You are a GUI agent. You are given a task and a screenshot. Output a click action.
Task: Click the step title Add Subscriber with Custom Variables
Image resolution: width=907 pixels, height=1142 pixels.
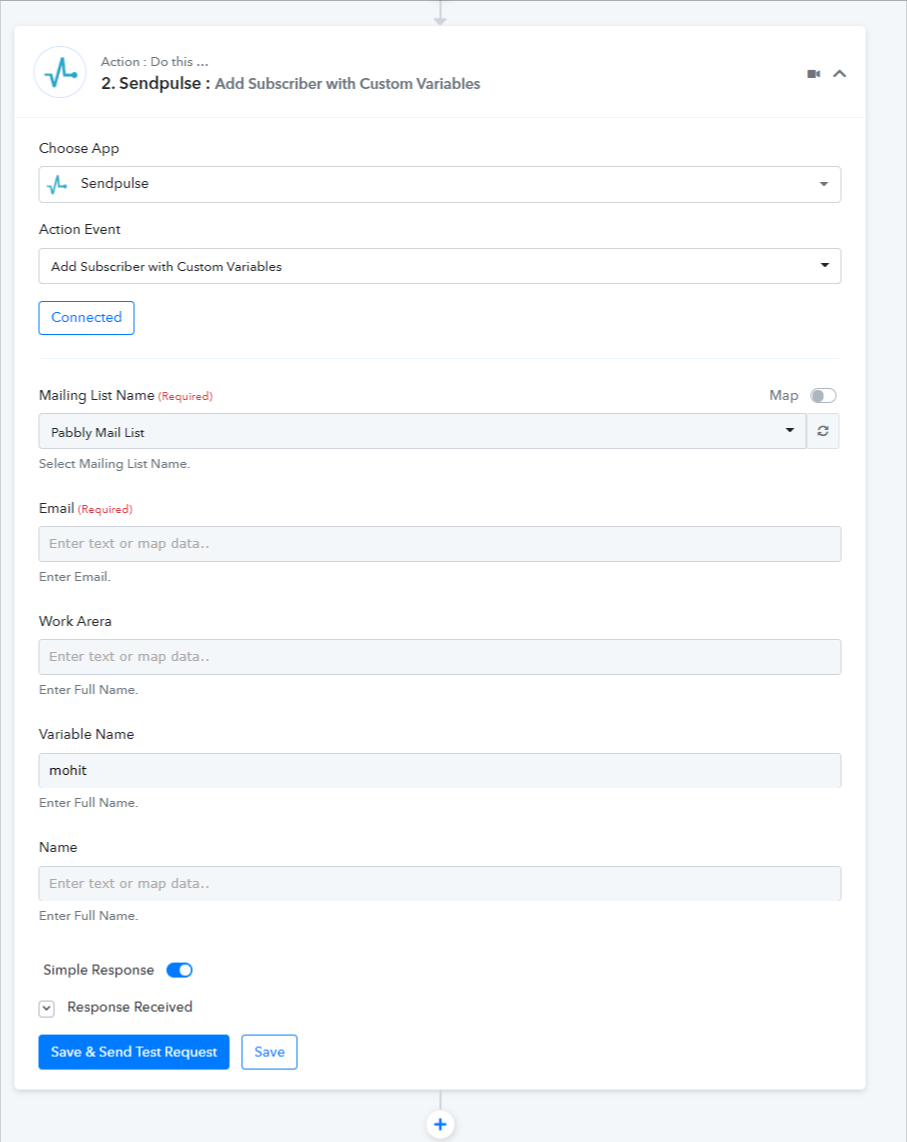pos(348,84)
